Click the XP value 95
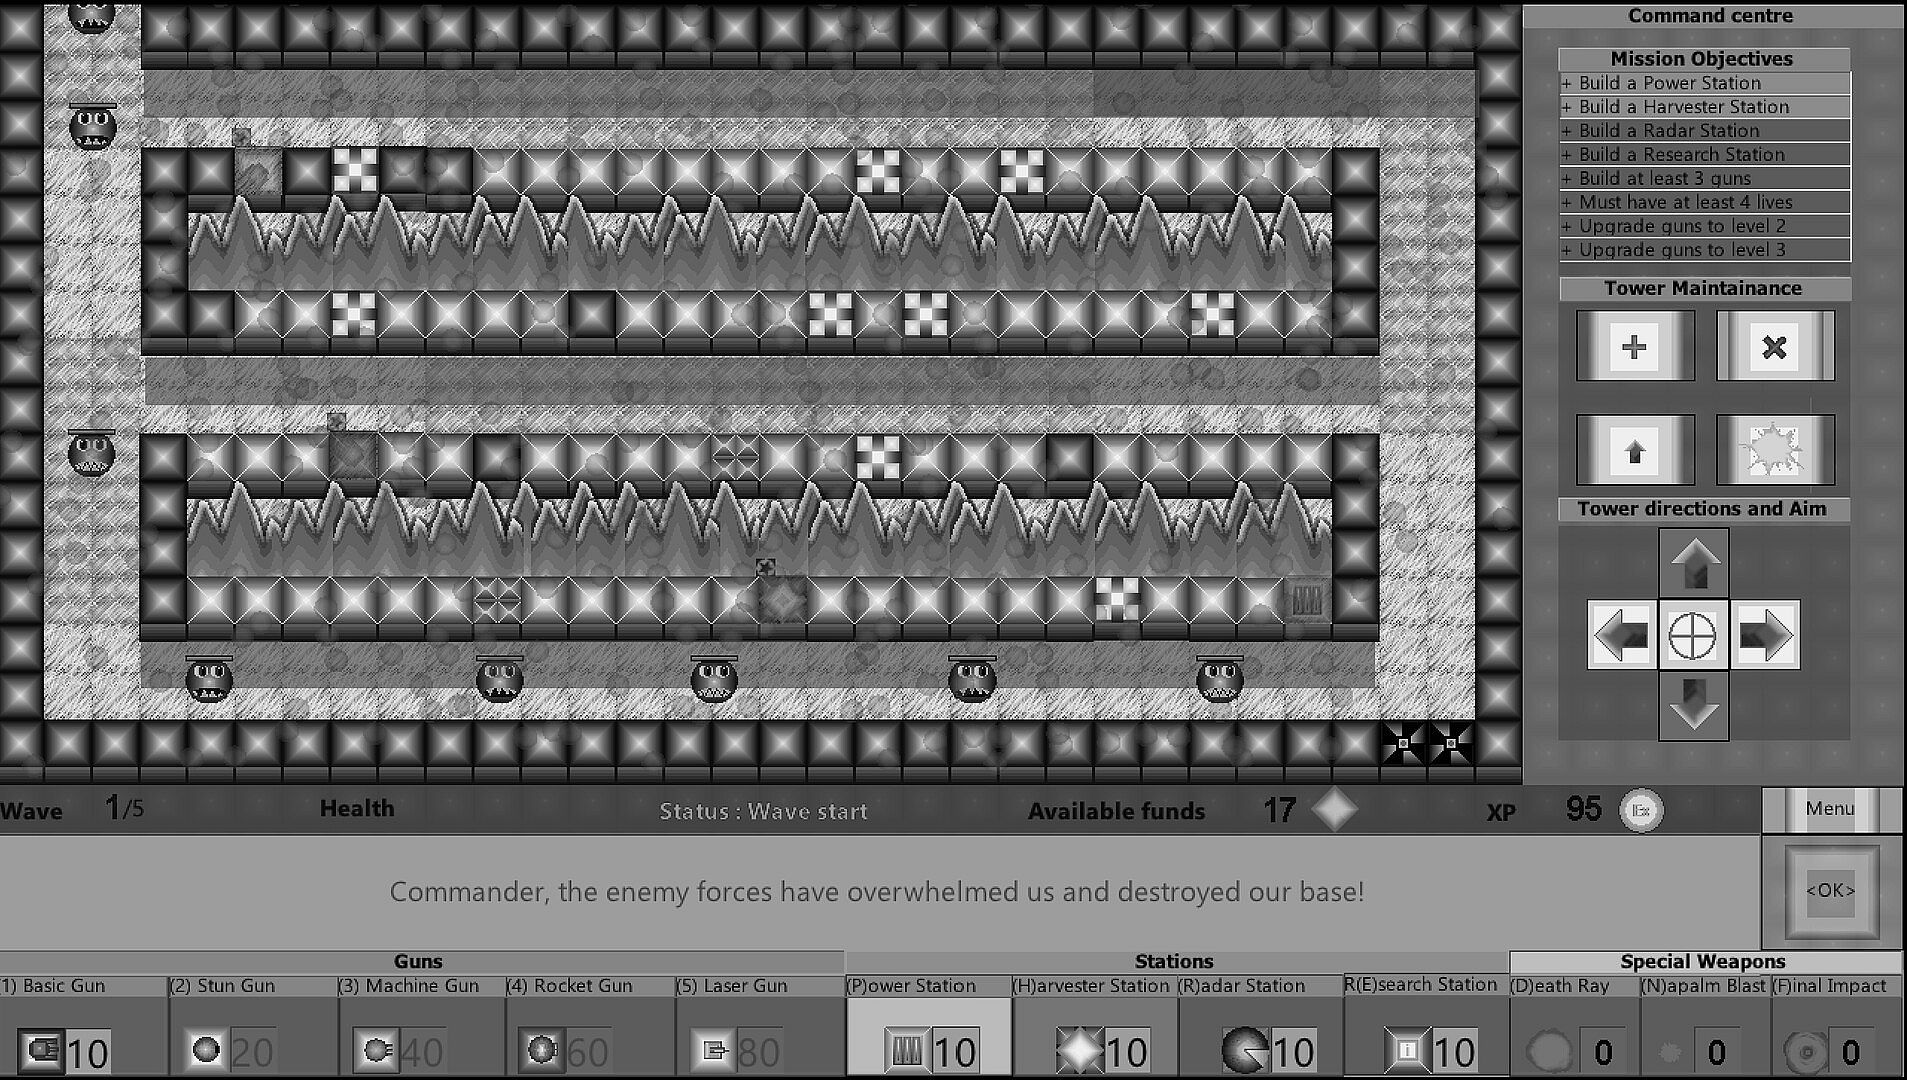1907x1080 pixels. 1584,809
